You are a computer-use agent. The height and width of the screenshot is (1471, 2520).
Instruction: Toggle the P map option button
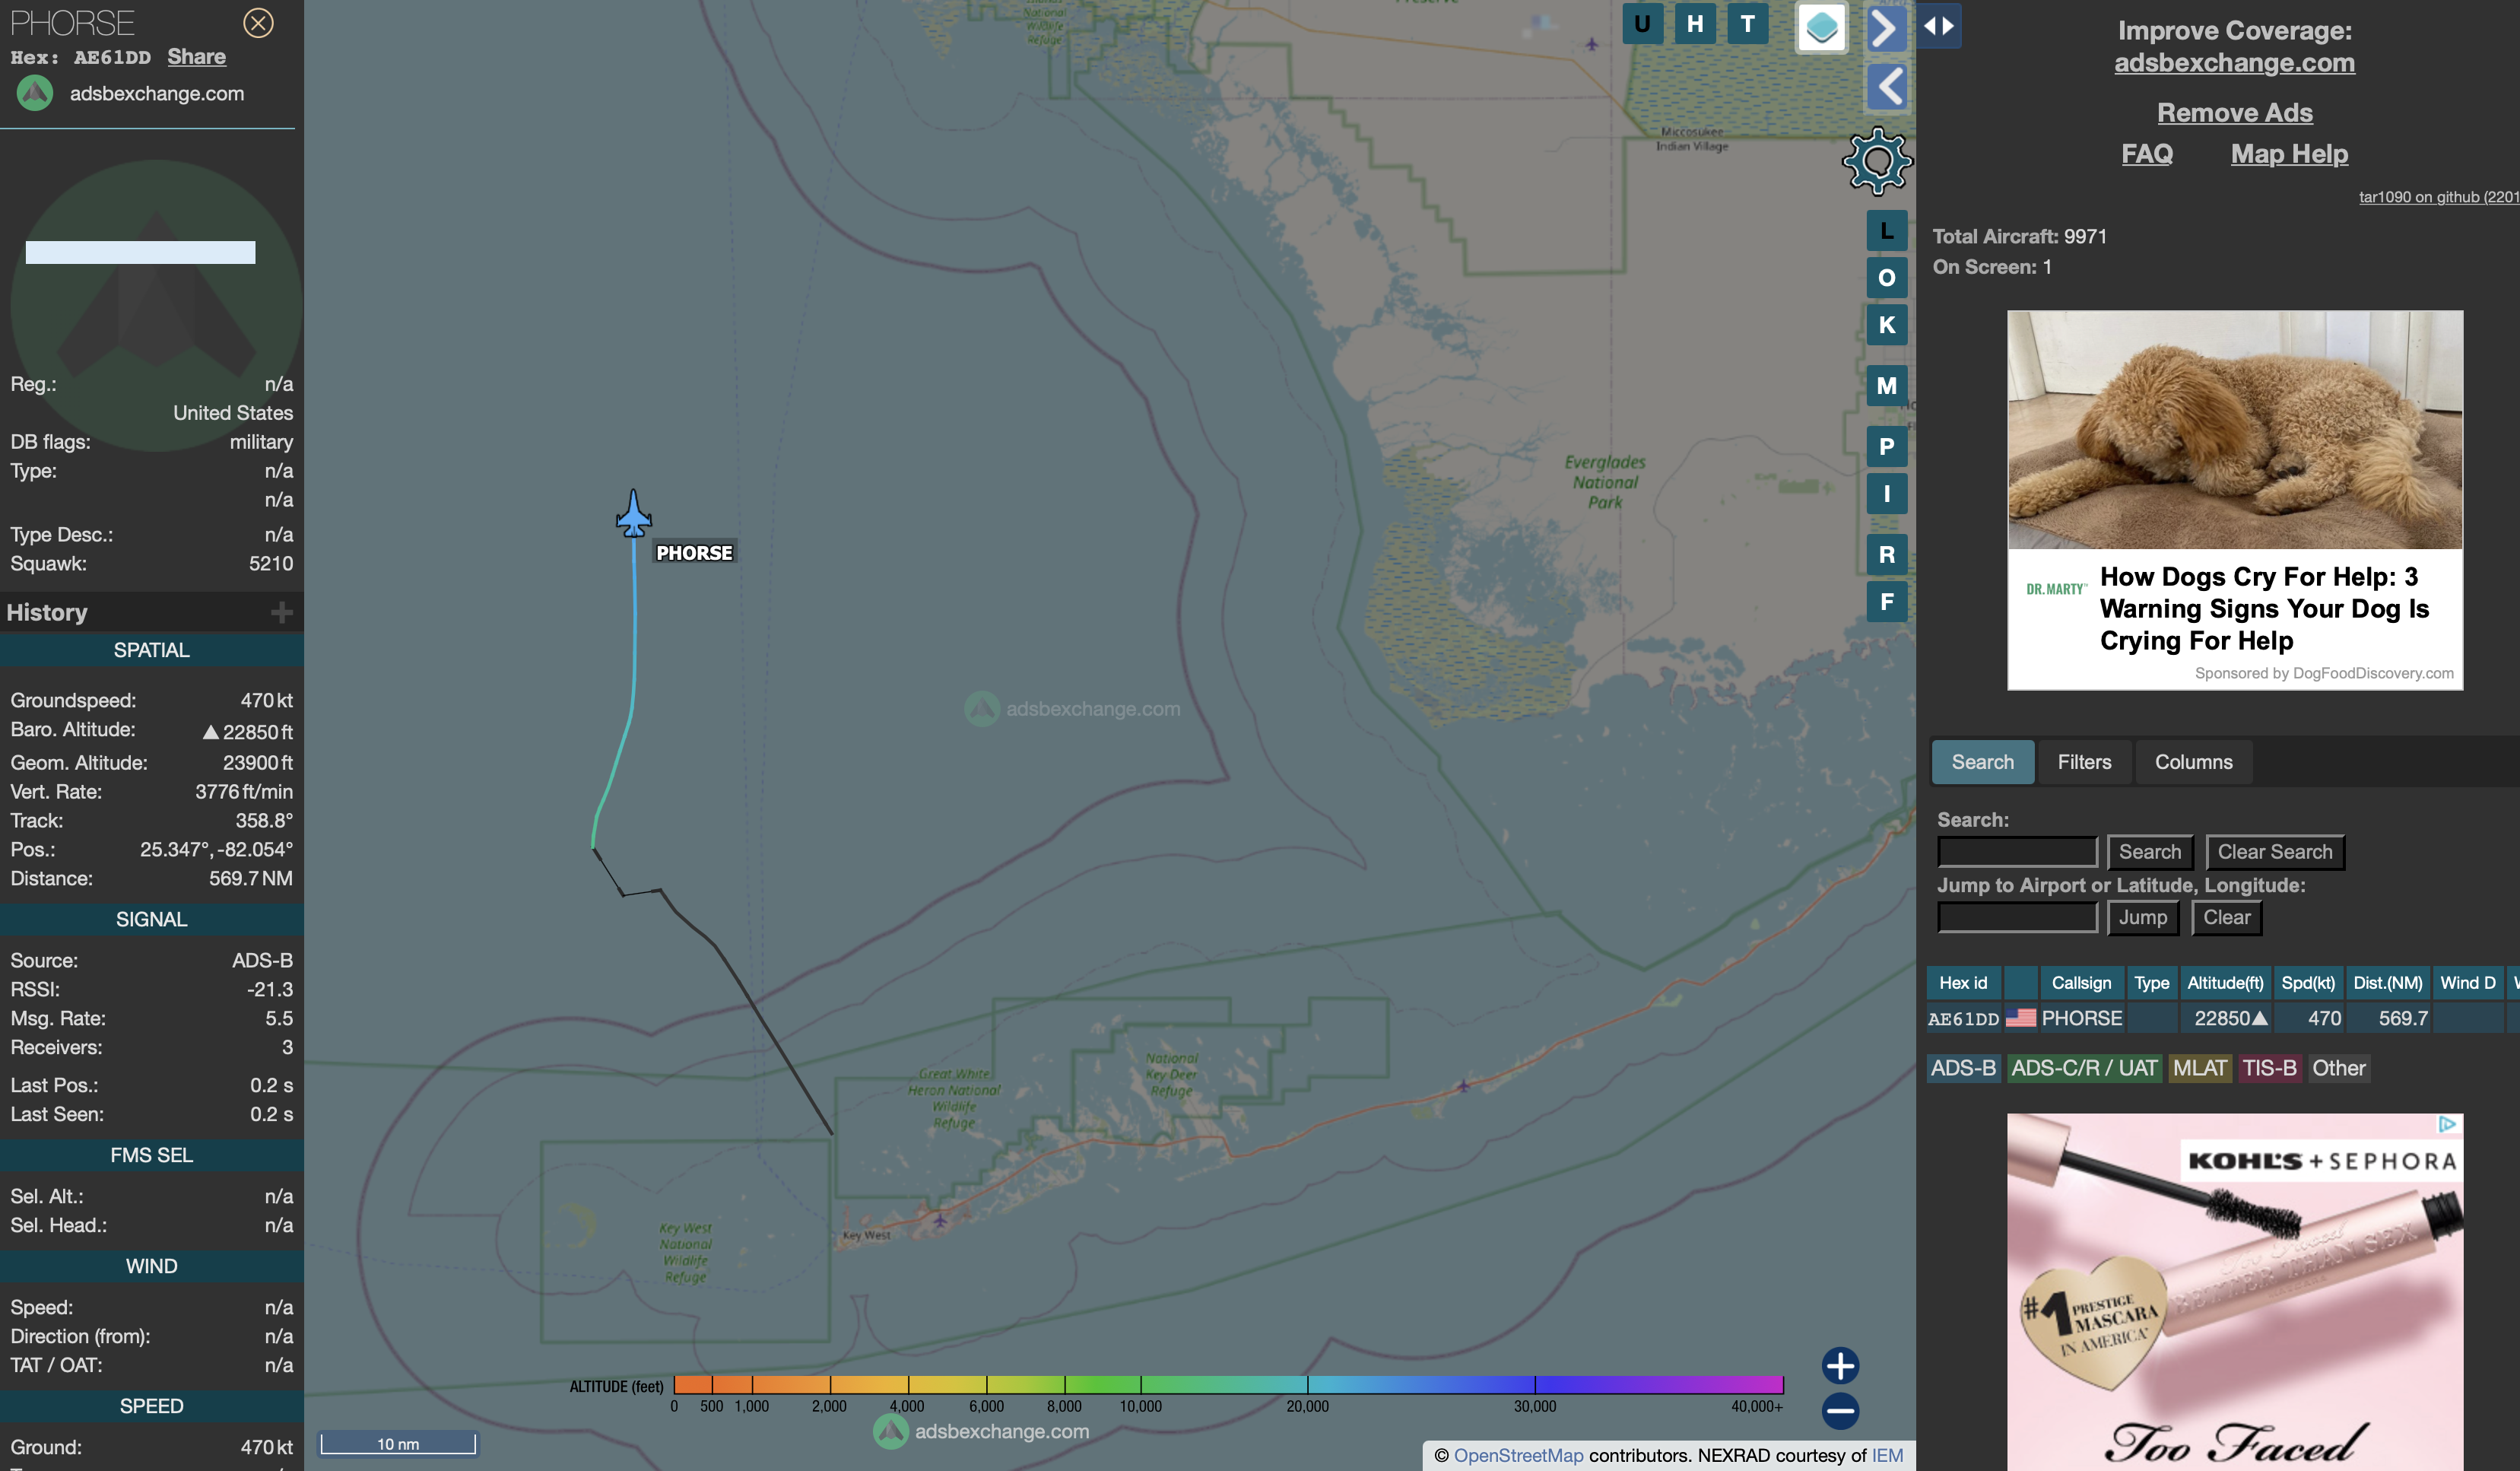(1886, 447)
